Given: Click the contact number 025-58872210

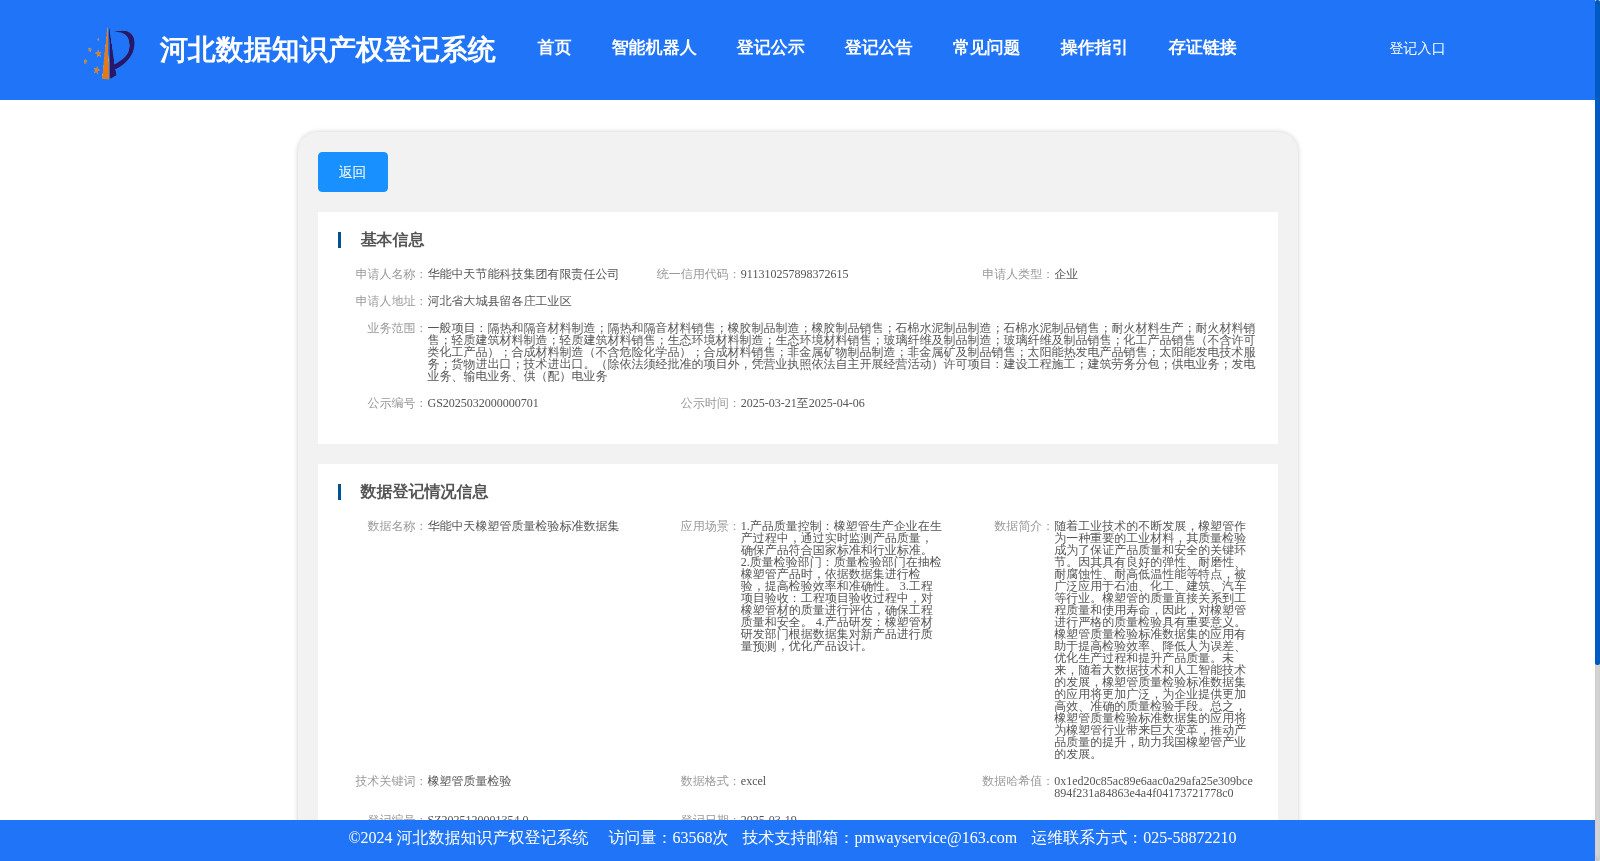Looking at the screenshot, I should pyautogui.click(x=1189, y=838).
